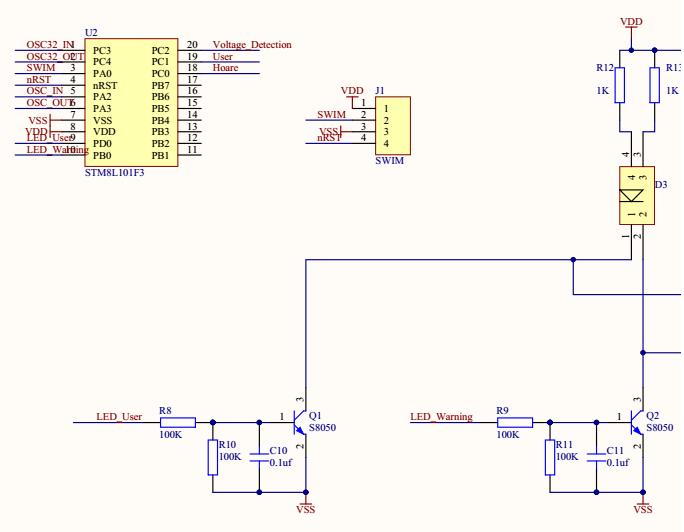Select resistor R10 symbol
The image size is (684, 532).
click(212, 457)
